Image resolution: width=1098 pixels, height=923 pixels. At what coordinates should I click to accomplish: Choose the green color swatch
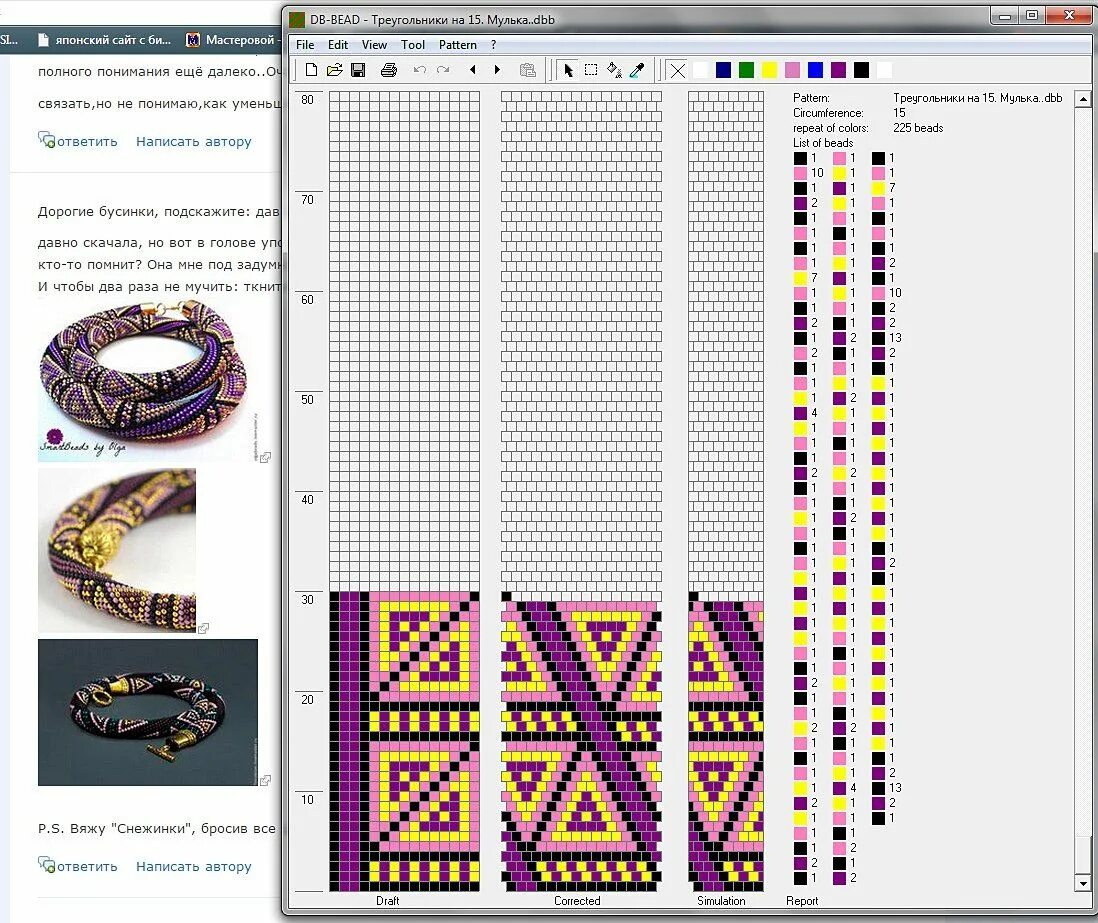coord(746,70)
